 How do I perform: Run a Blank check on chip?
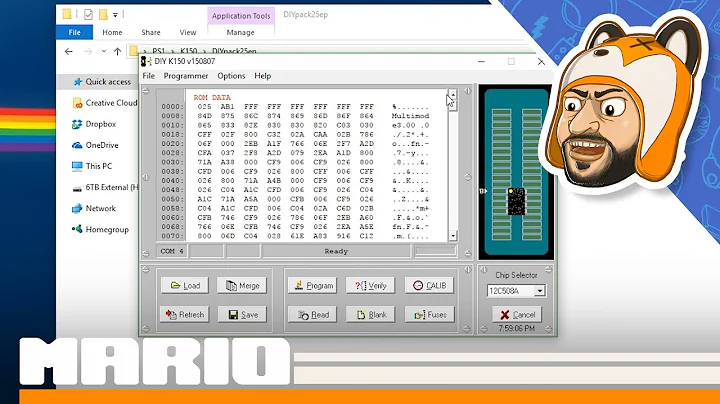371,314
